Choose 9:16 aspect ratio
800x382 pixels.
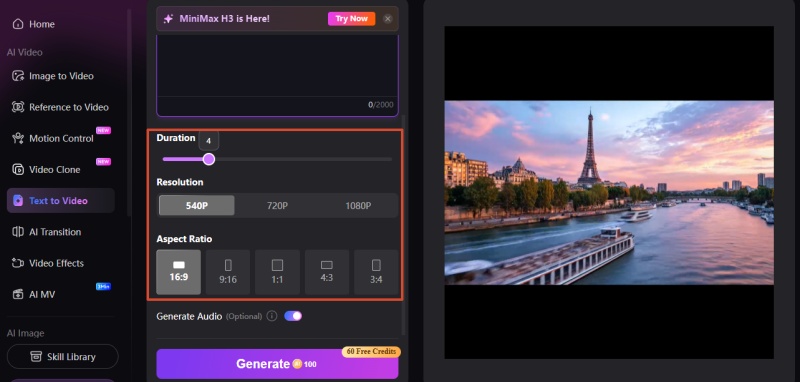[228, 272]
